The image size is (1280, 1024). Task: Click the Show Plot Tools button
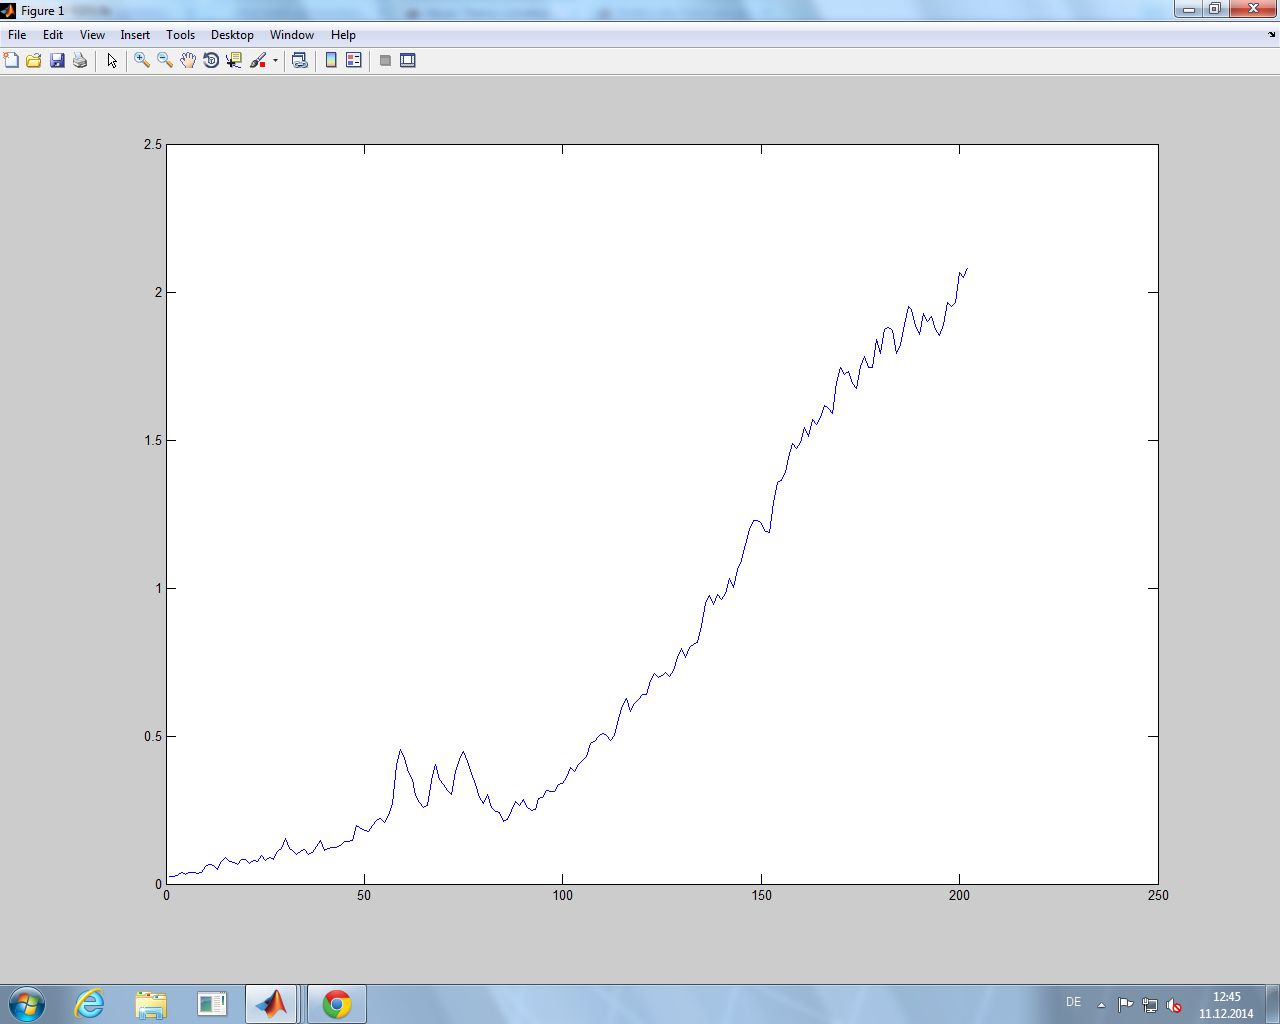tap(408, 61)
